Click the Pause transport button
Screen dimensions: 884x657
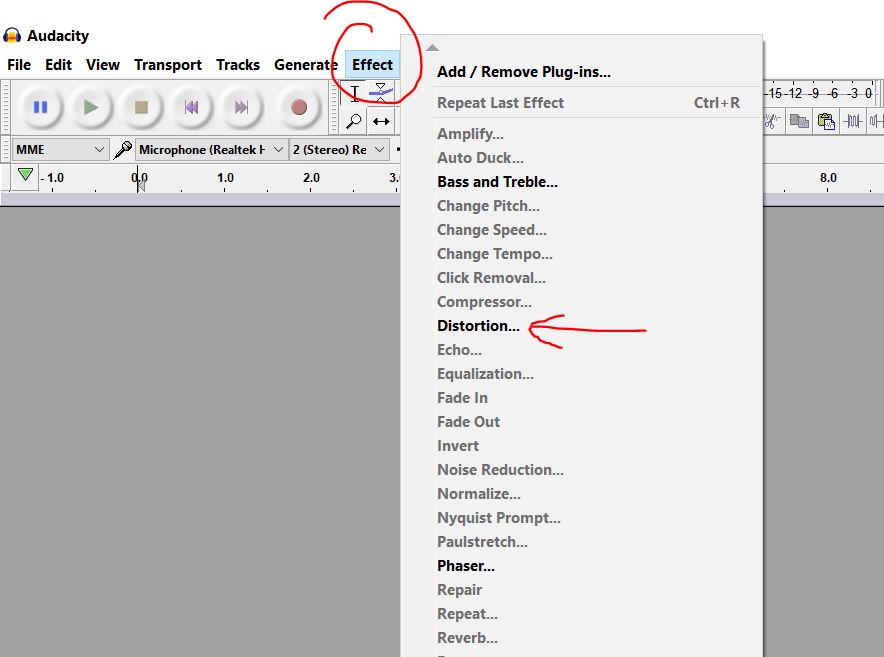pos(40,107)
